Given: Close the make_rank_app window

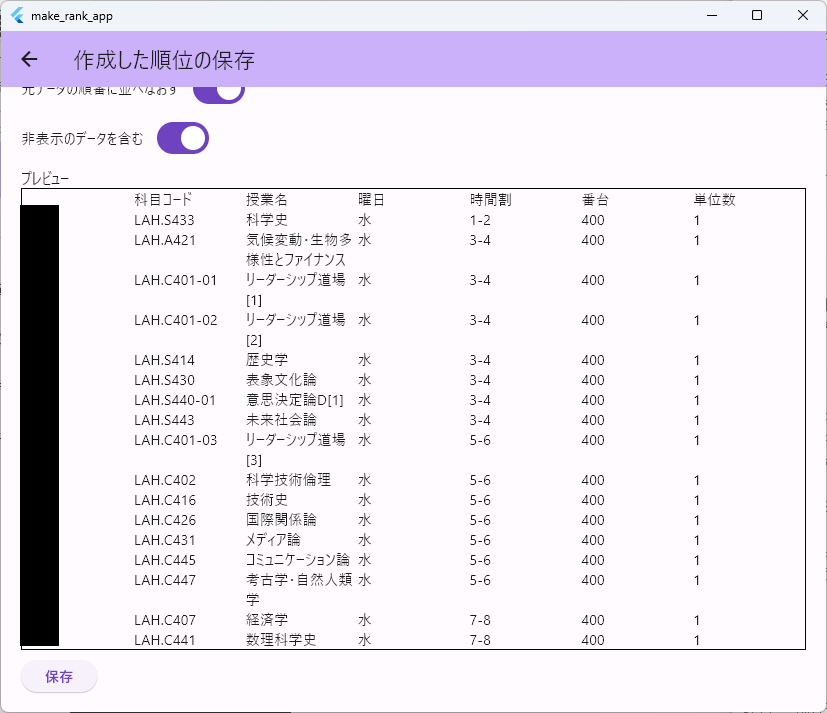Looking at the screenshot, I should pos(803,15).
